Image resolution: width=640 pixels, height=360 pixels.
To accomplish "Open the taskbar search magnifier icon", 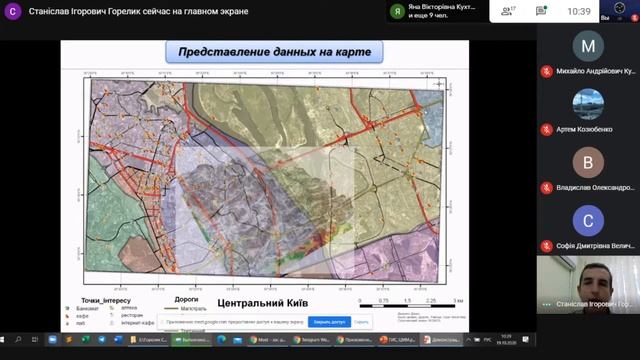I will [x=18, y=340].
